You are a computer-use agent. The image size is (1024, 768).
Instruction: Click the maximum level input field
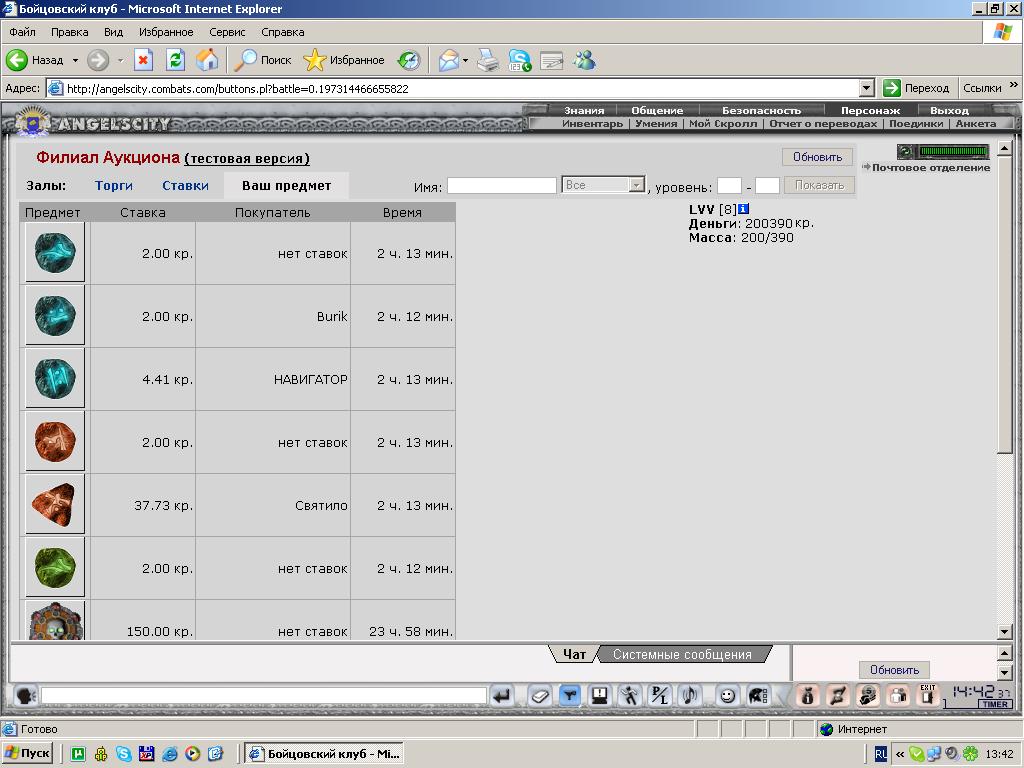767,185
